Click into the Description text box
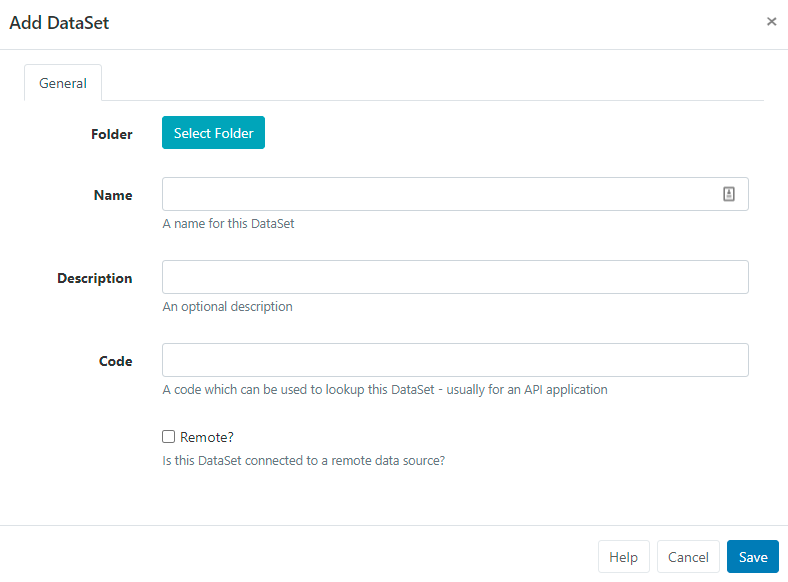Viewport: 788px width, 582px height. coord(455,277)
